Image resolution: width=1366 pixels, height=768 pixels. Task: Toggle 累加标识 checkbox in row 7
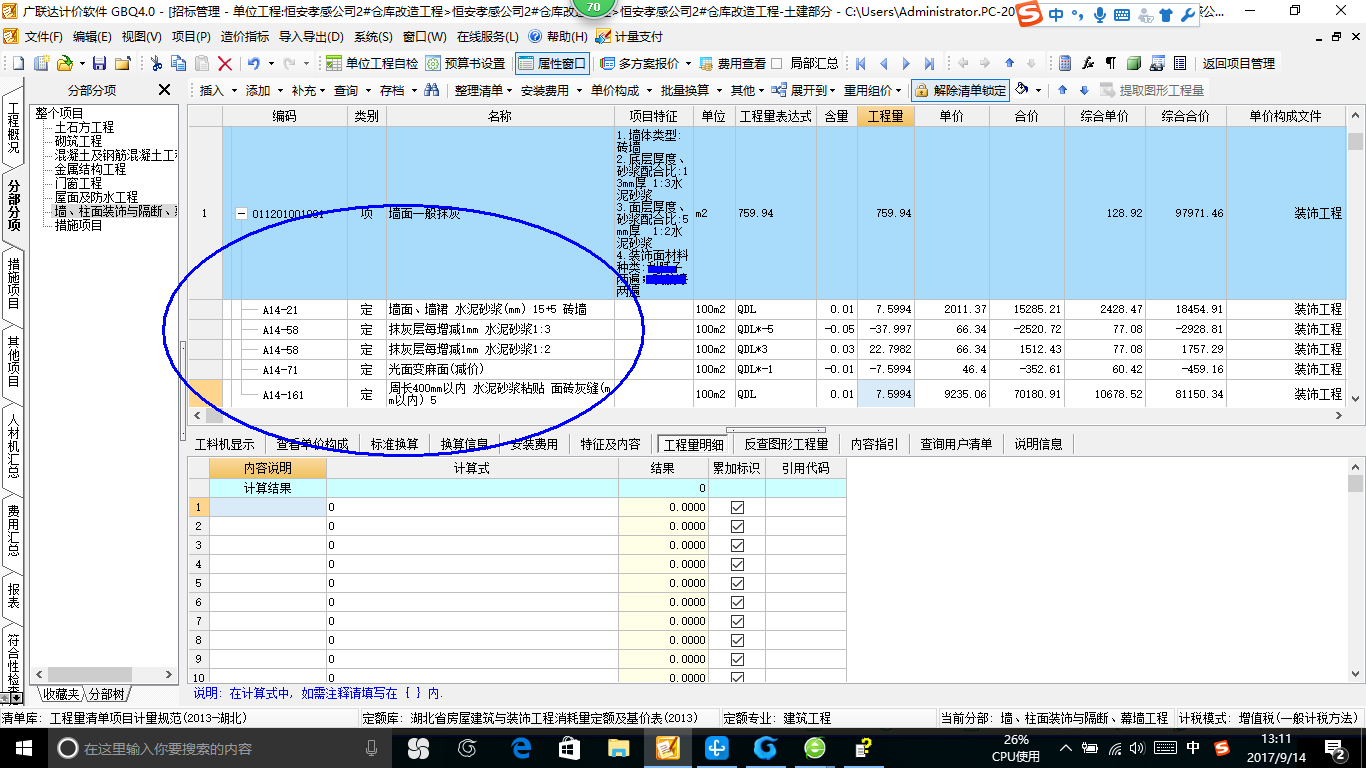738,621
